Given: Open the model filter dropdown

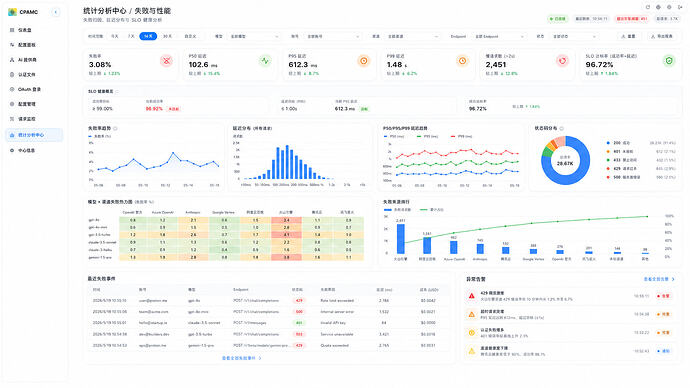Looking at the screenshot, I should [x=254, y=37].
